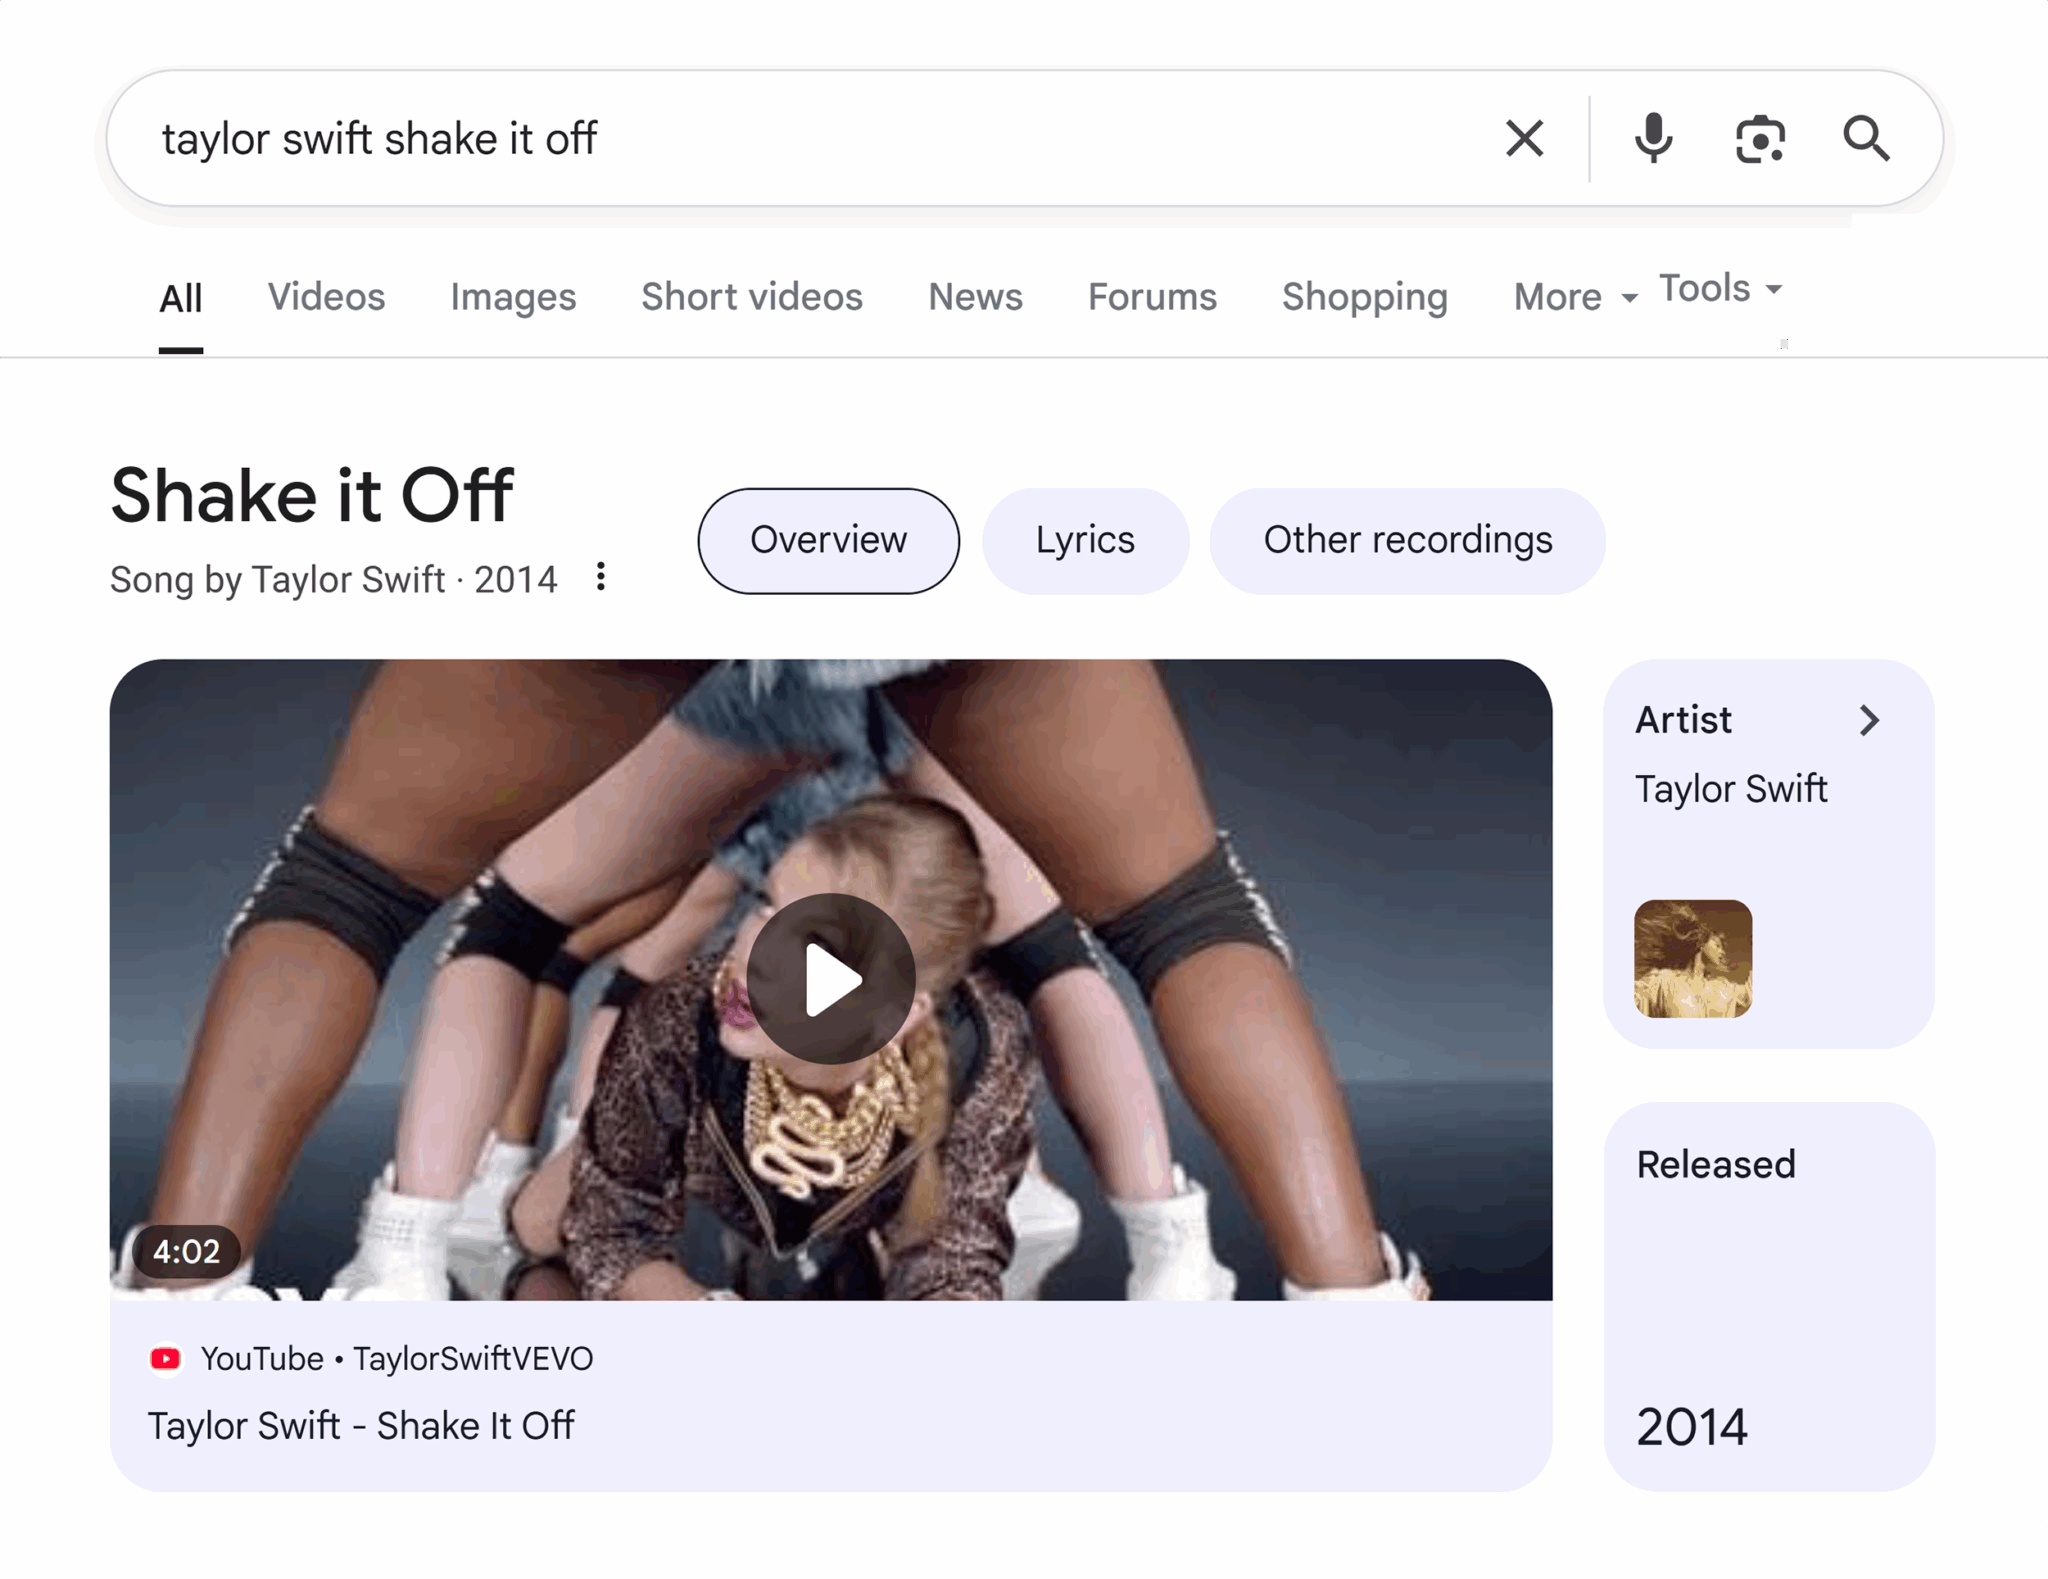Open the More search categories dropdown
This screenshot has width=2048, height=1579.
coord(1557,297)
